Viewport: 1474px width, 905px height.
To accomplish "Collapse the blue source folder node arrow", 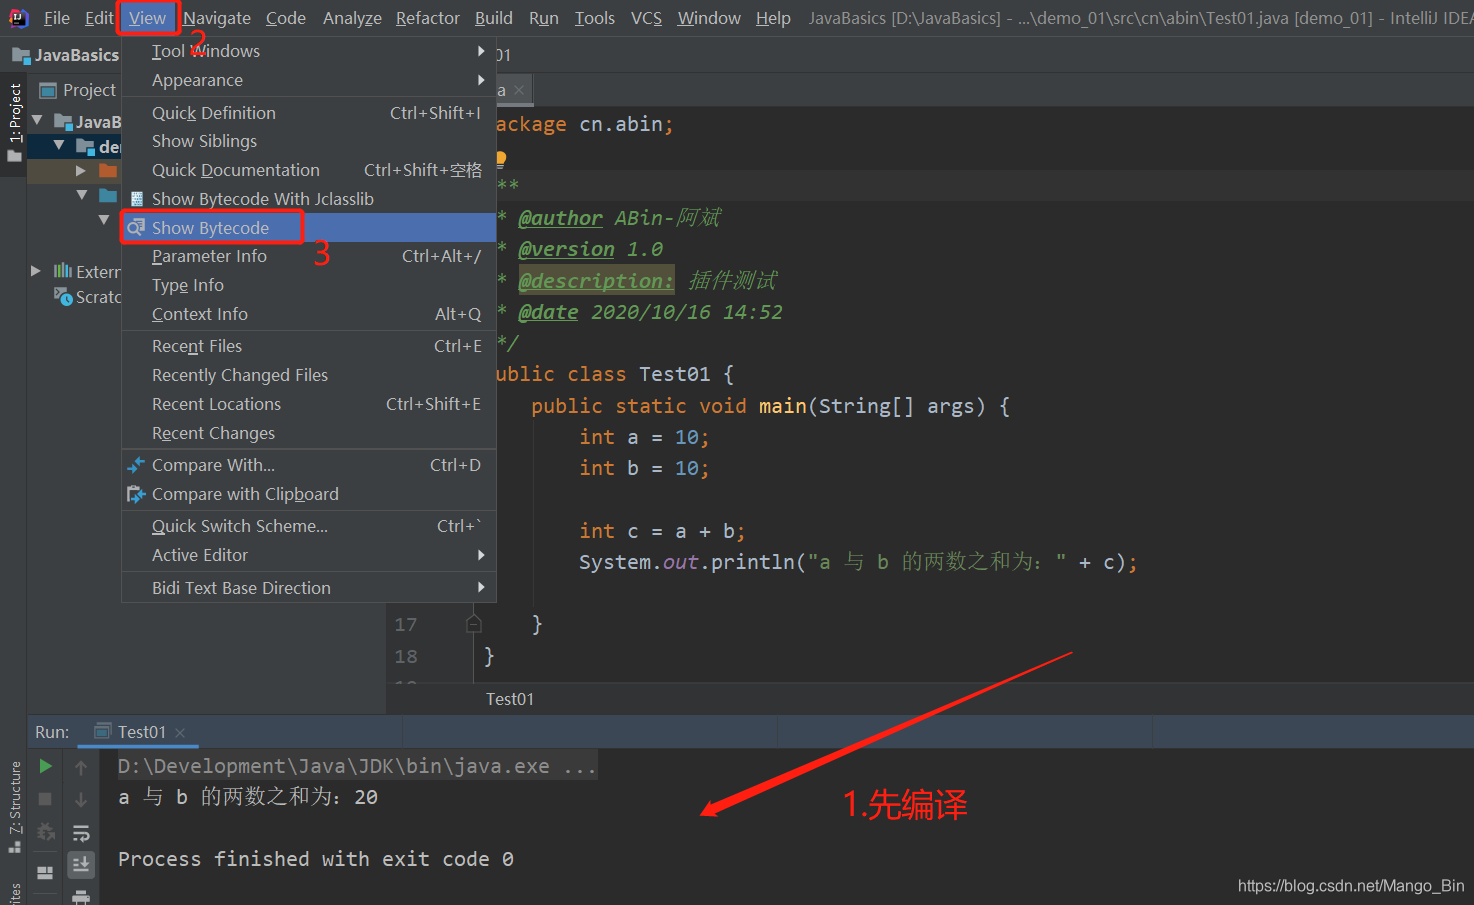I will (x=81, y=195).
